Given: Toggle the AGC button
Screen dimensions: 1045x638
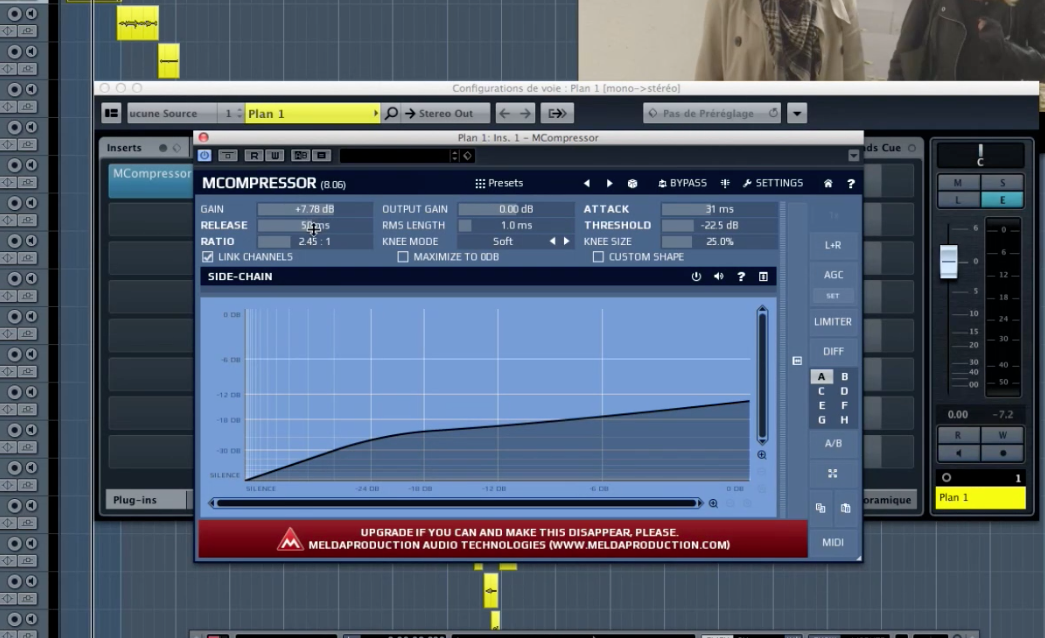Looking at the screenshot, I should tap(833, 274).
